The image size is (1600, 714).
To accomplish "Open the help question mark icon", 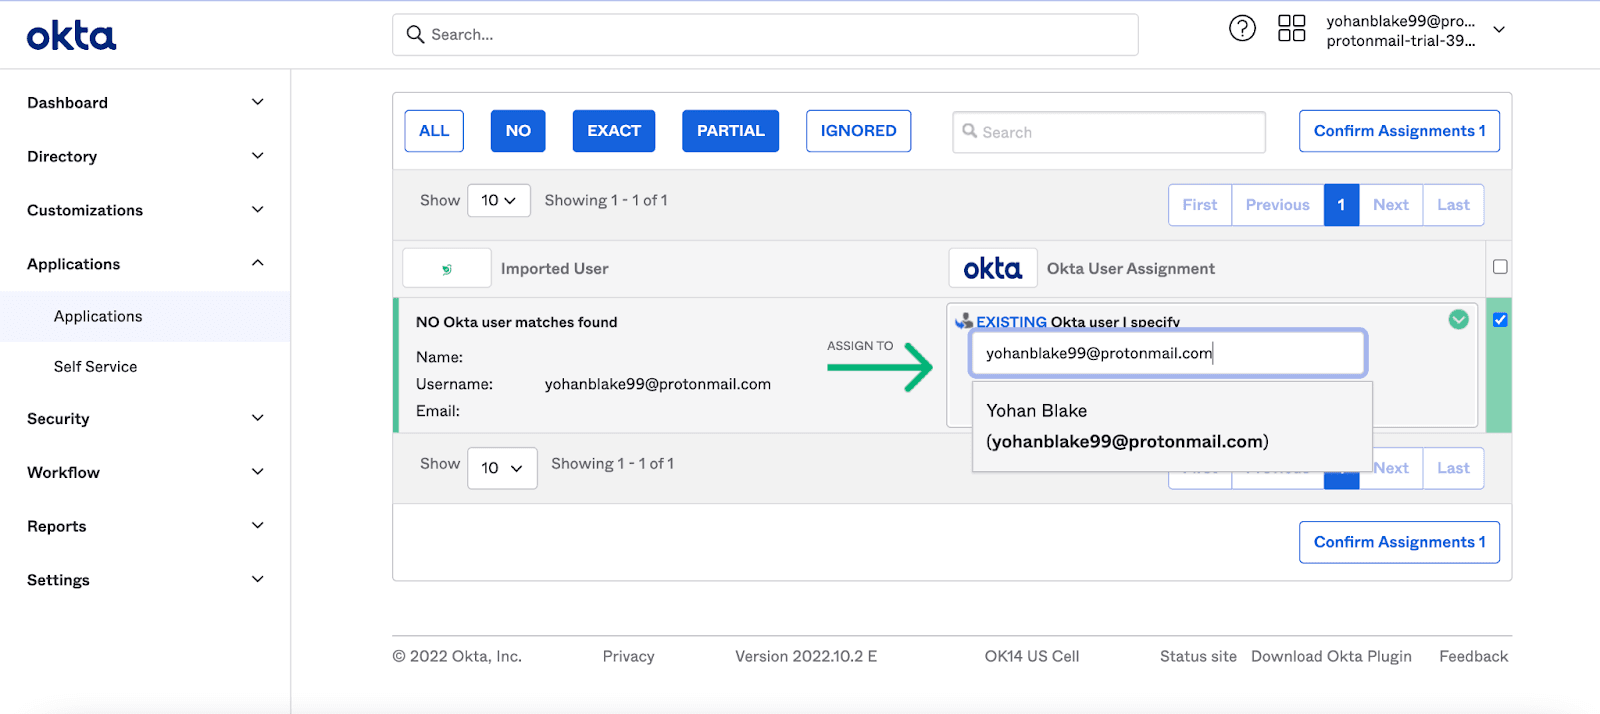I will (x=1242, y=28).
